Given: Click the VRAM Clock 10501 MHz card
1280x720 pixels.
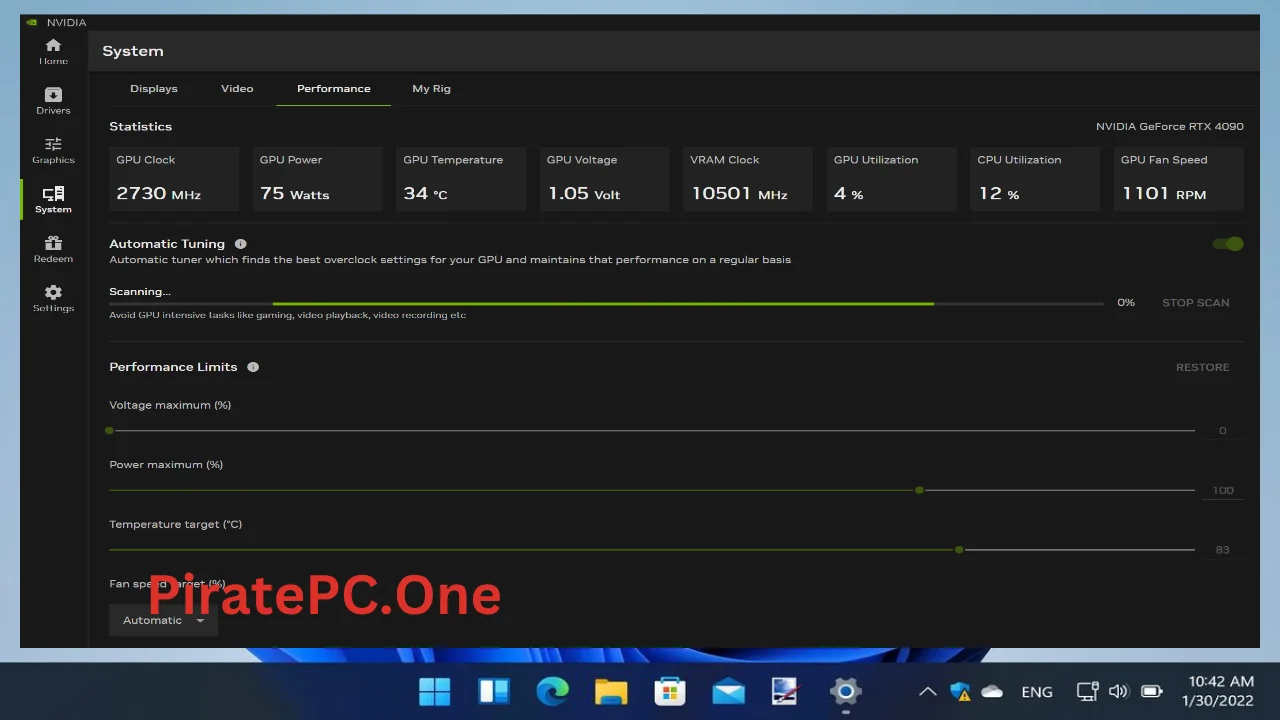Looking at the screenshot, I should 748,179.
